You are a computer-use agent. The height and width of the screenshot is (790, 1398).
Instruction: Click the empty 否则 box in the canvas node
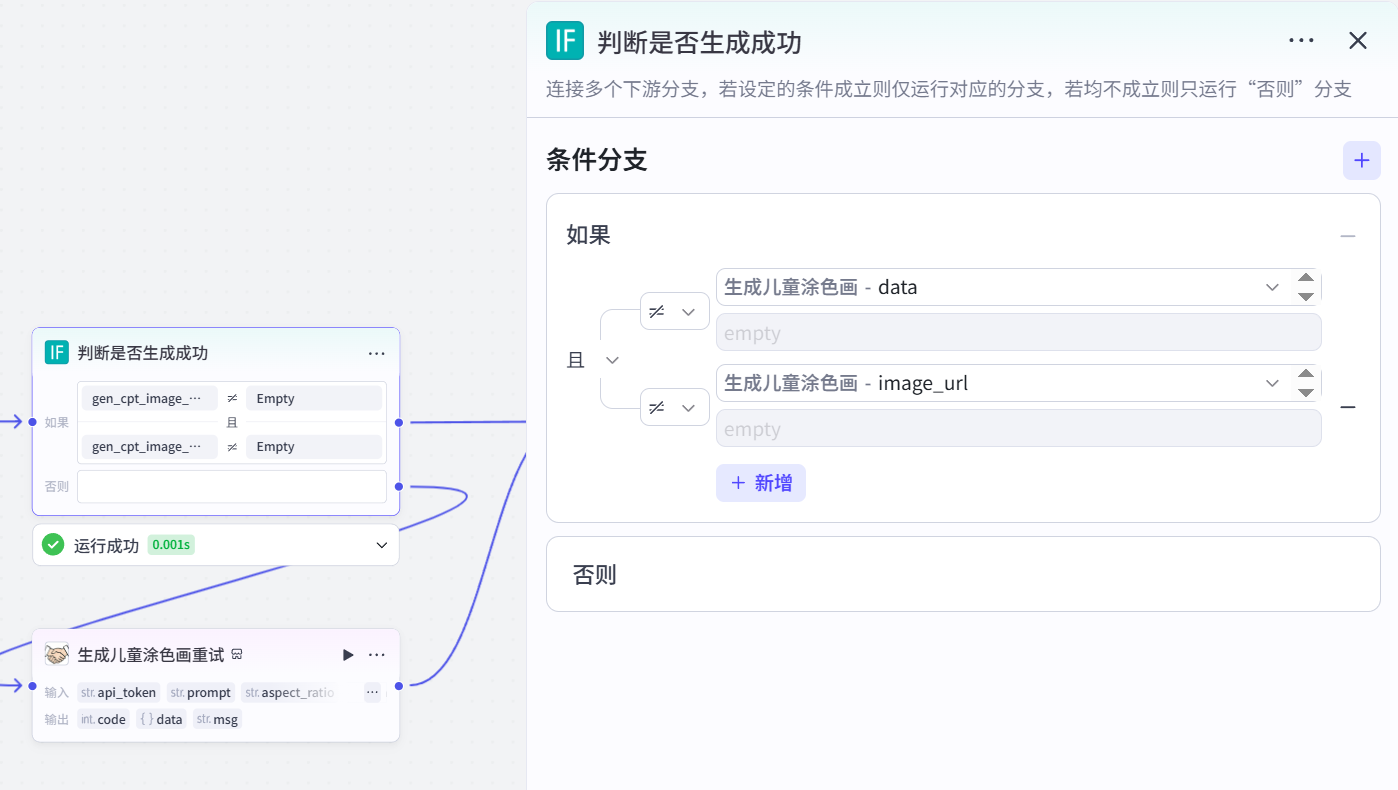coord(232,486)
